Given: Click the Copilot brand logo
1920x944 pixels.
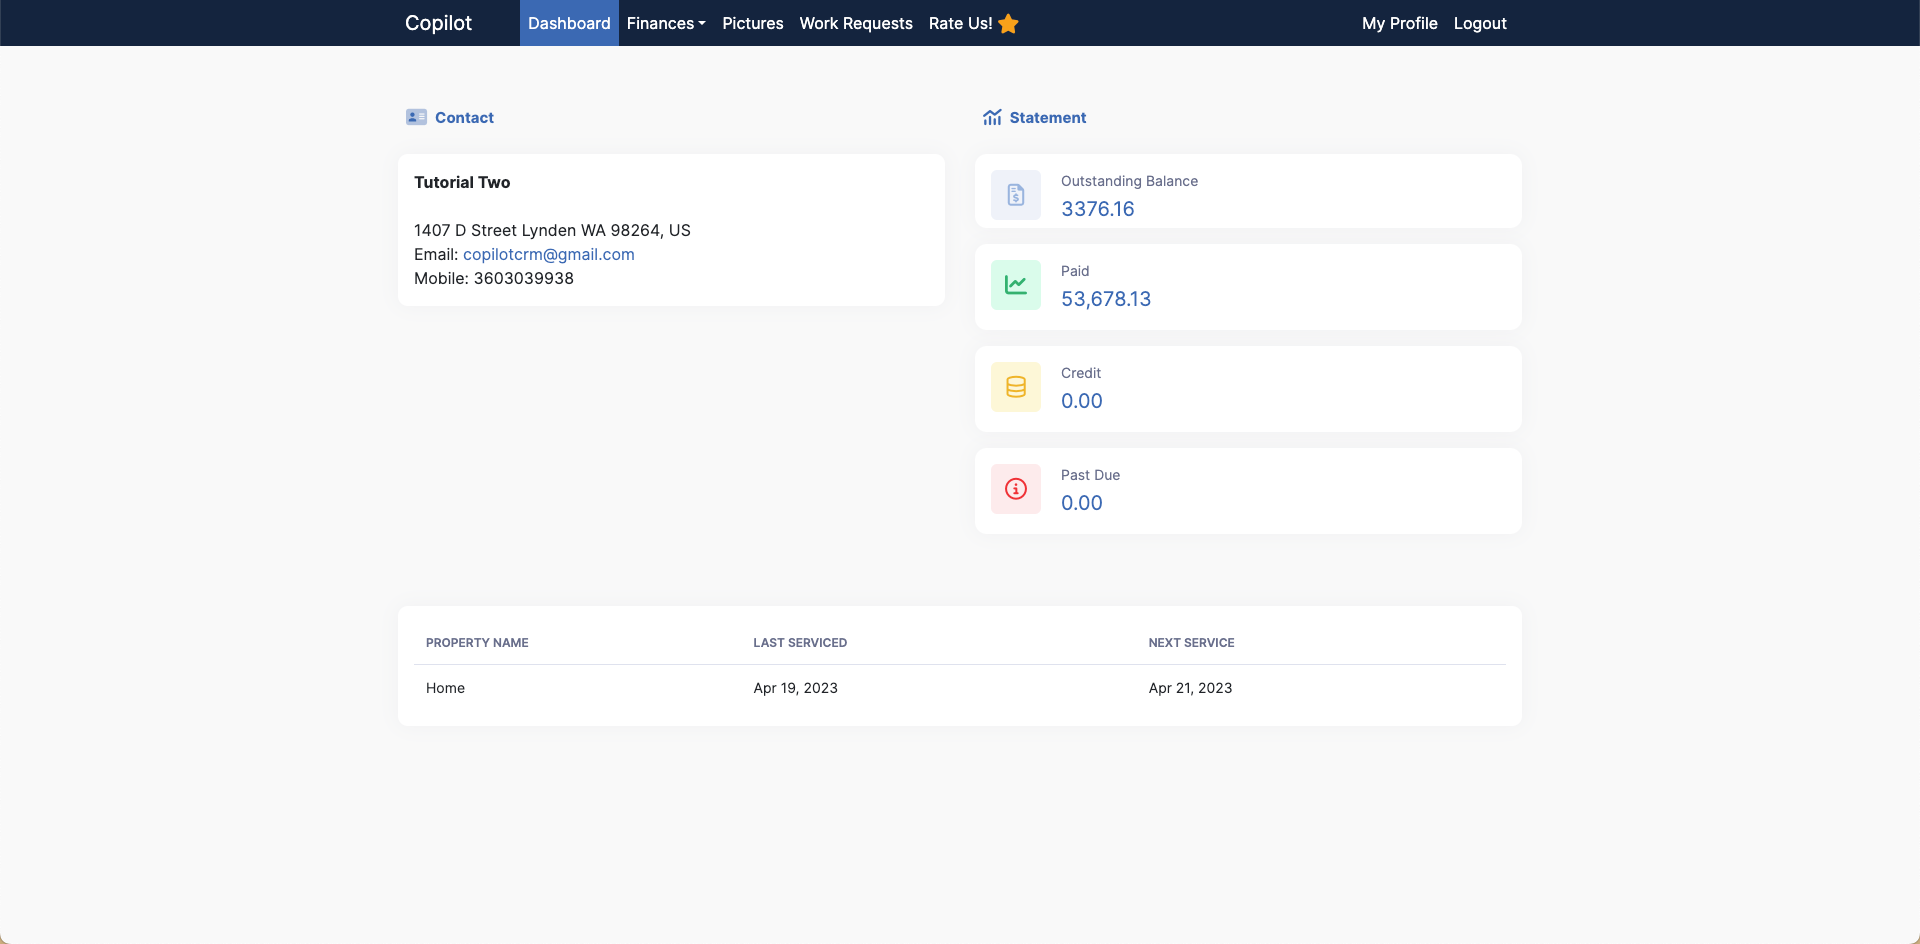Looking at the screenshot, I should tap(438, 23).
